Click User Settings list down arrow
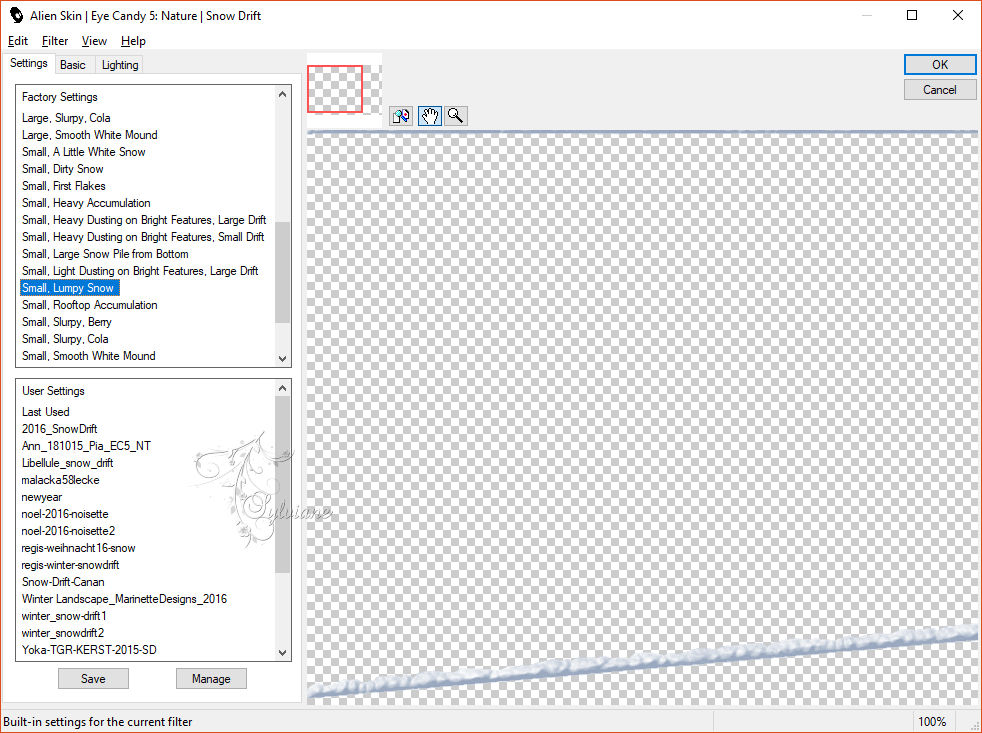Screen dimensions: 982x733 (x=282, y=652)
